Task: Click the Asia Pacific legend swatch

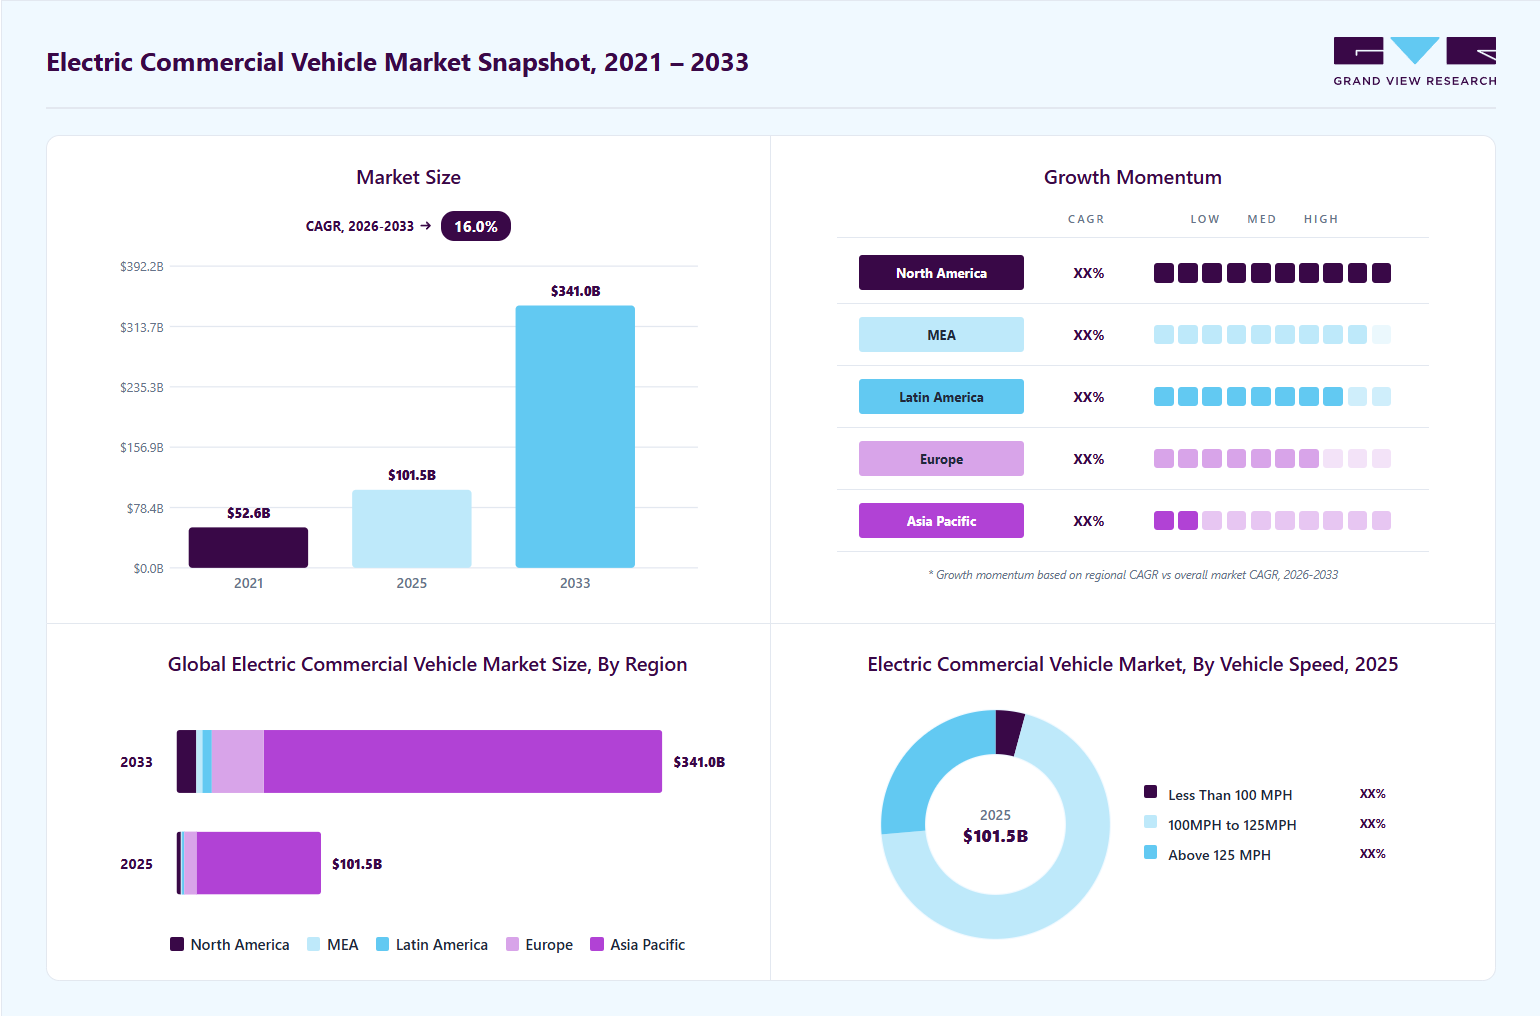Action: coord(597,944)
